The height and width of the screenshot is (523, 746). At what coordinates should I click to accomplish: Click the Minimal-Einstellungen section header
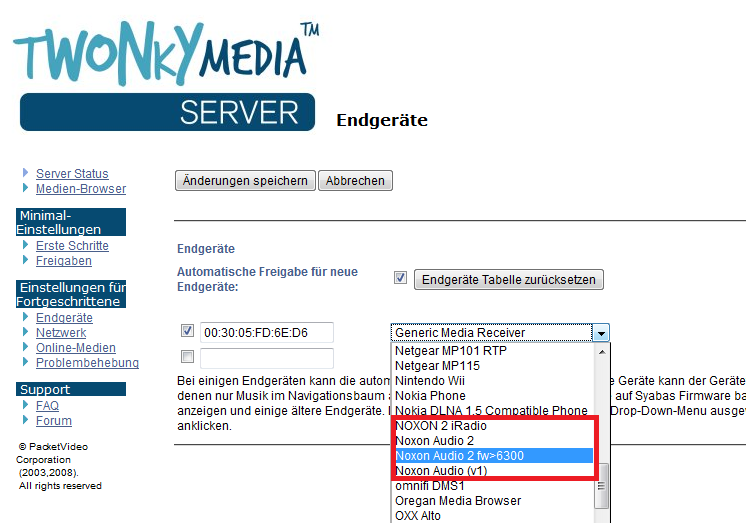(71, 222)
